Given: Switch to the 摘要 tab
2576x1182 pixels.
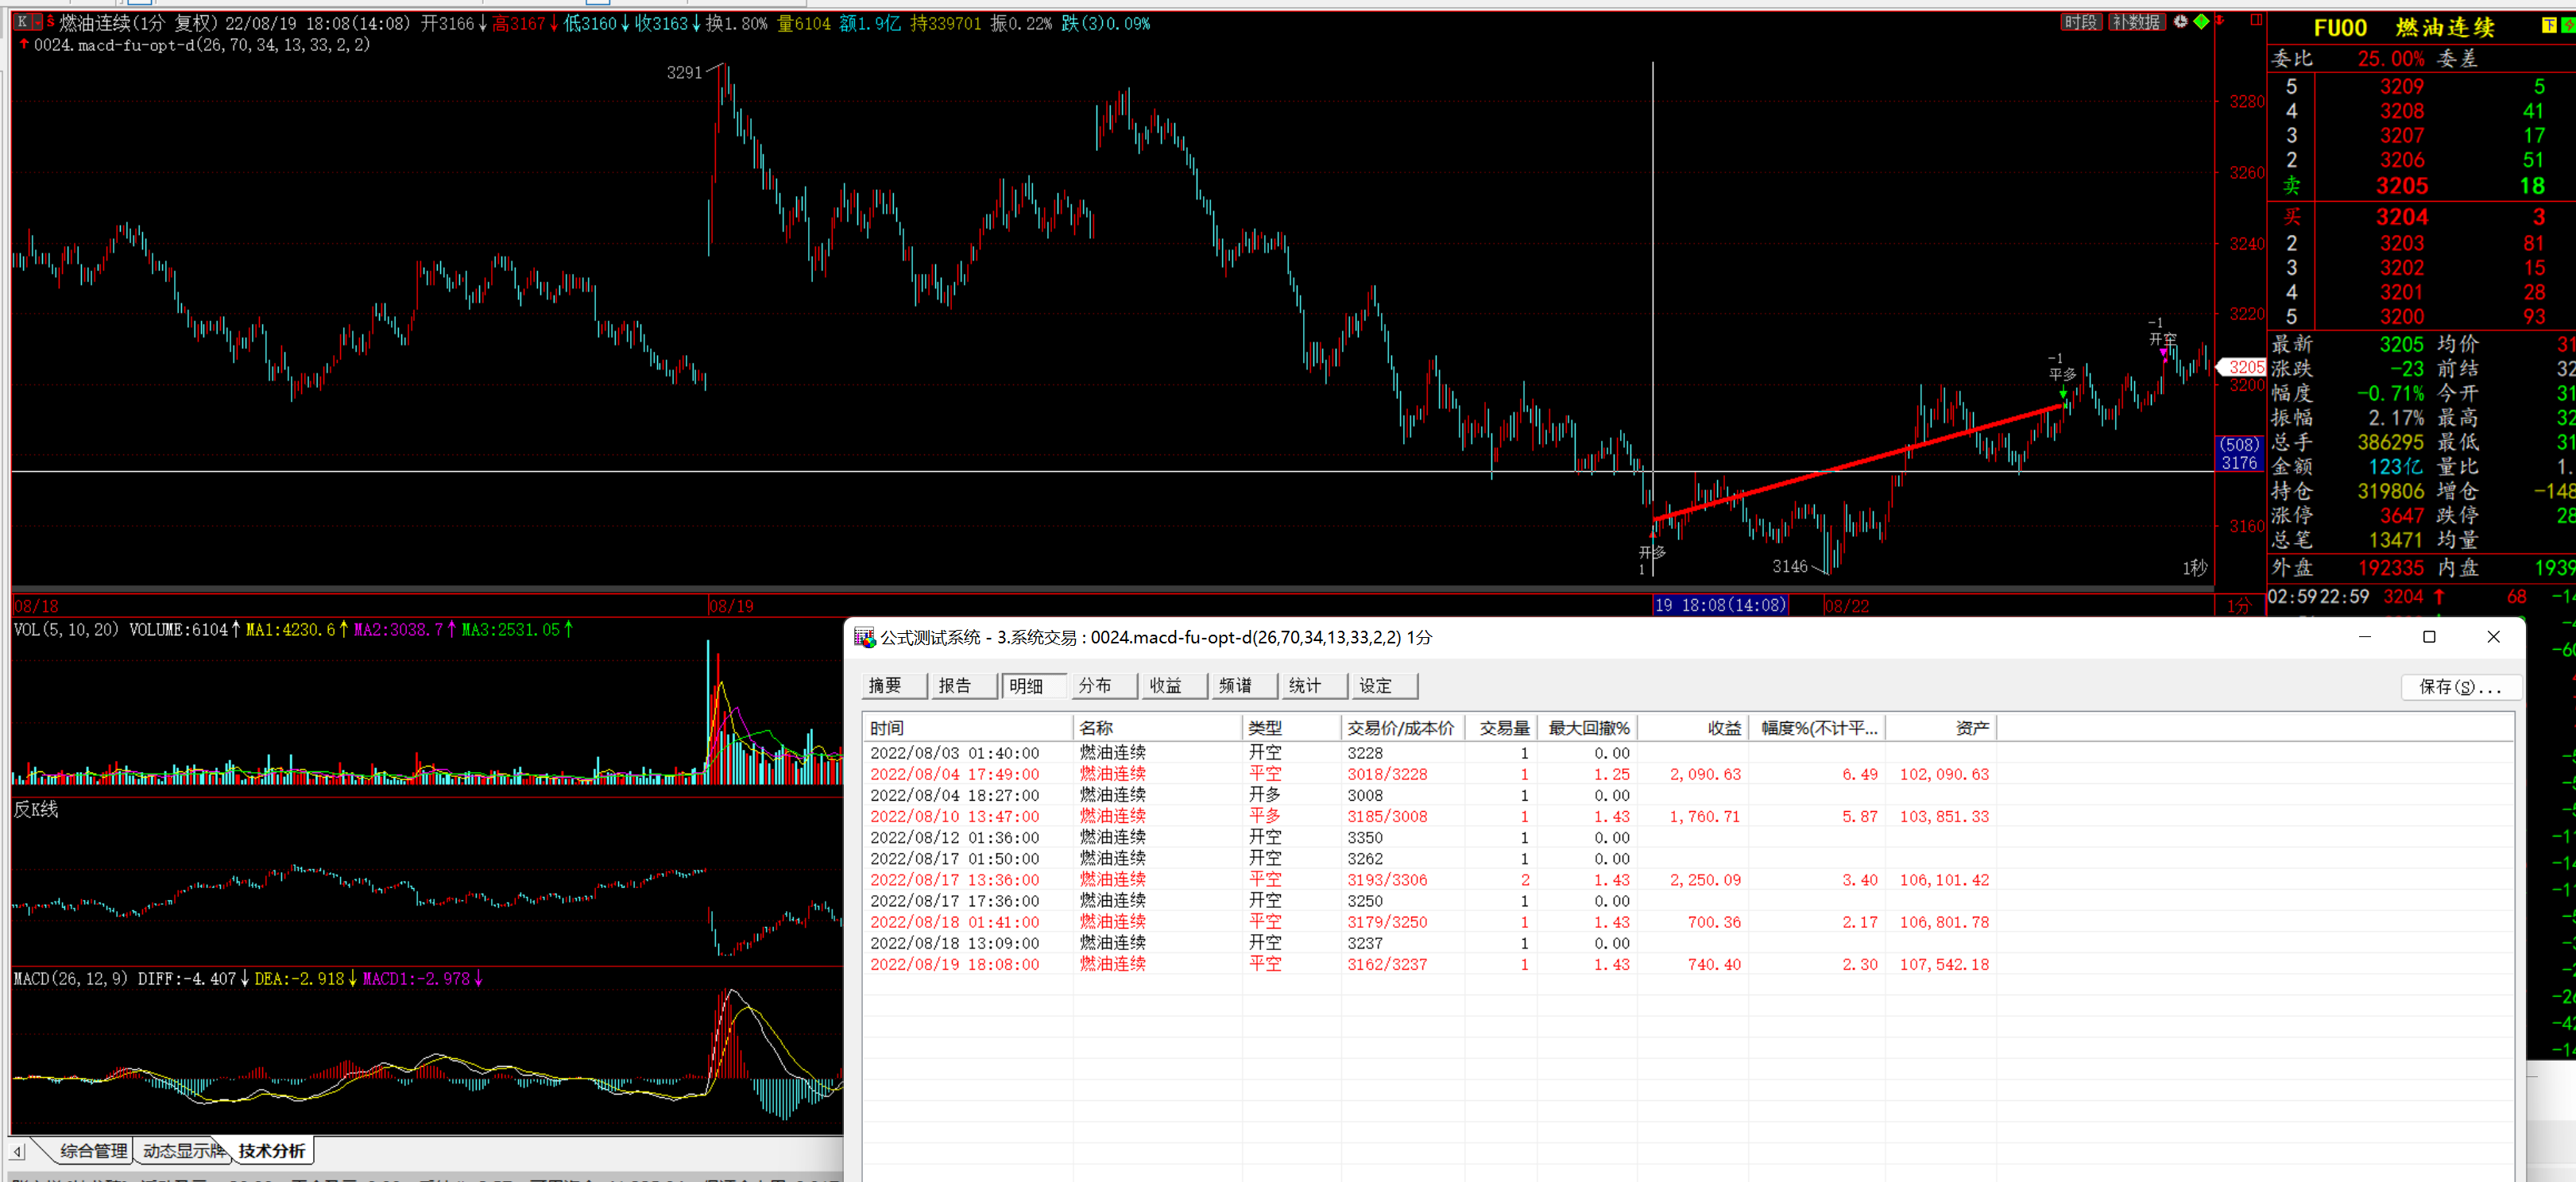Looking at the screenshot, I should (893, 685).
